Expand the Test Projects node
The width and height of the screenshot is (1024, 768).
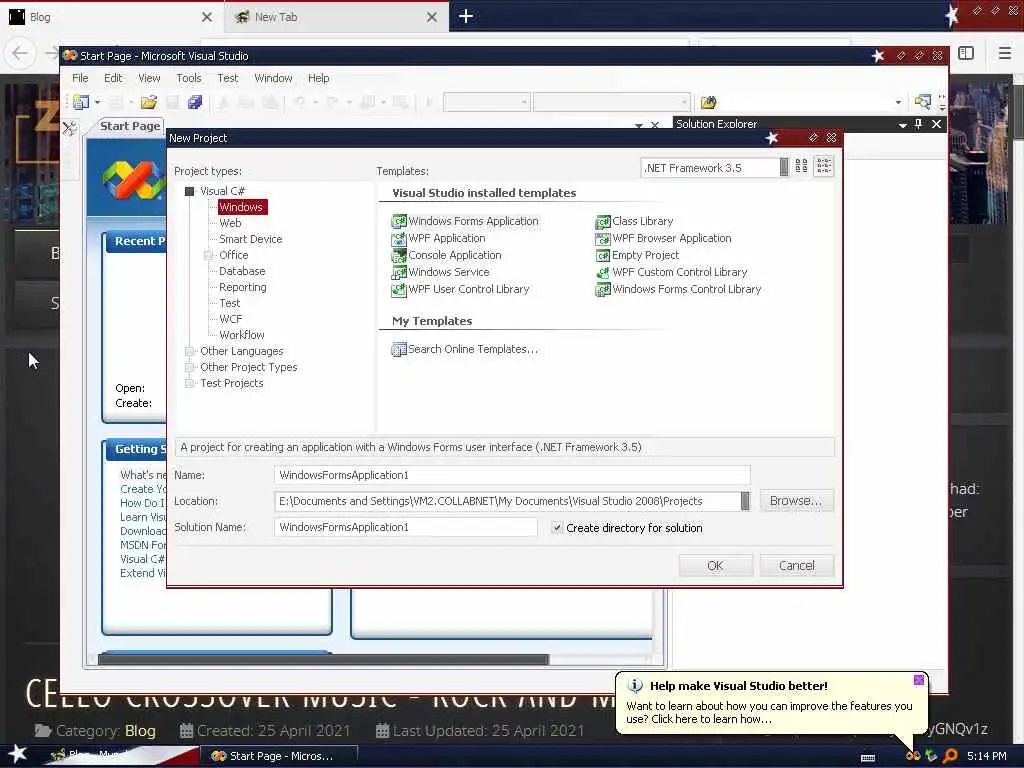189,383
